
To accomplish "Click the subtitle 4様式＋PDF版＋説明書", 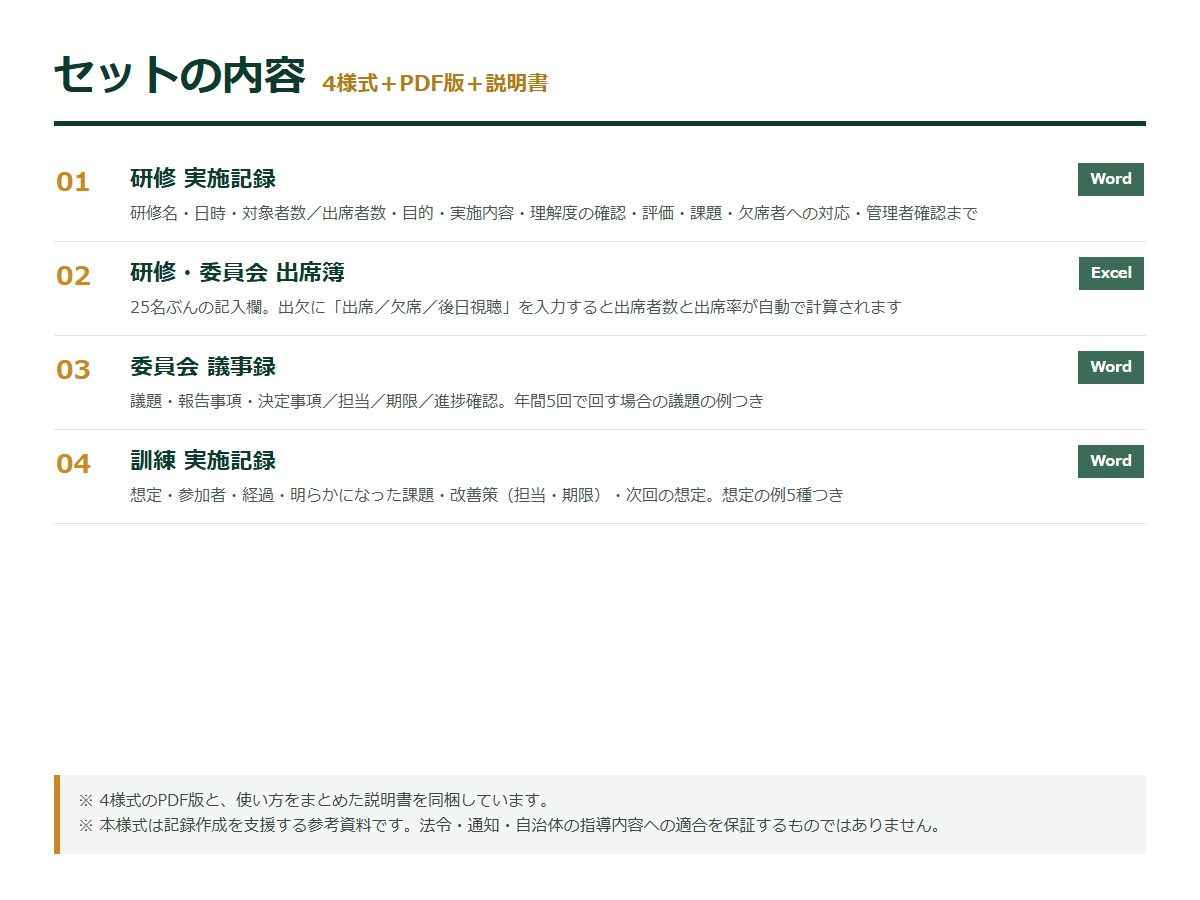I will point(435,83).
